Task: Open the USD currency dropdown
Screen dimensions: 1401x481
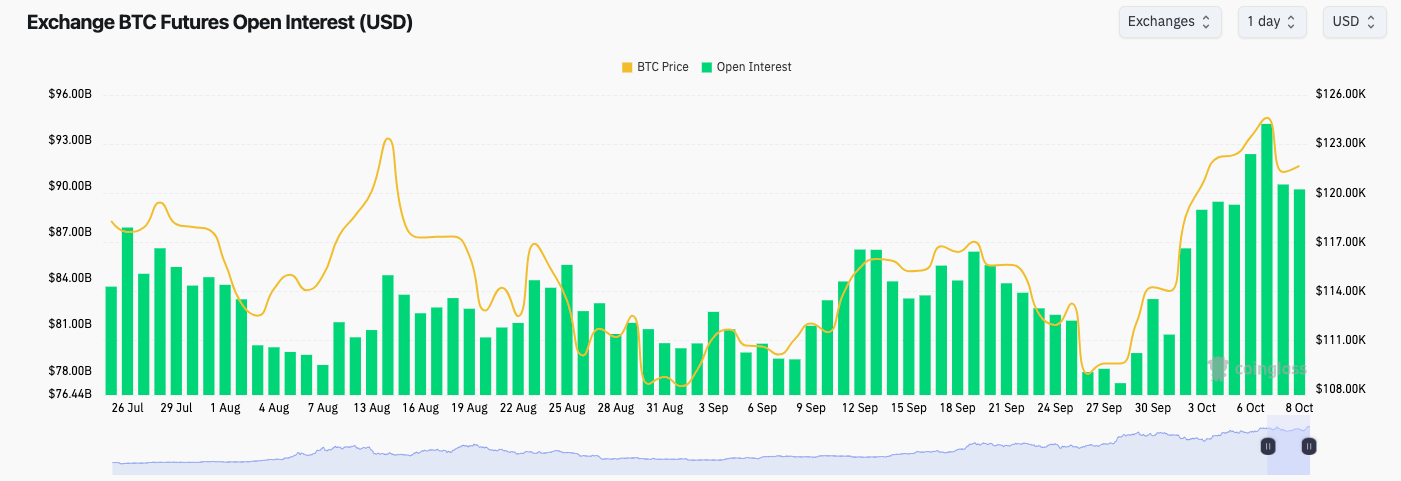Action: 1353,21
